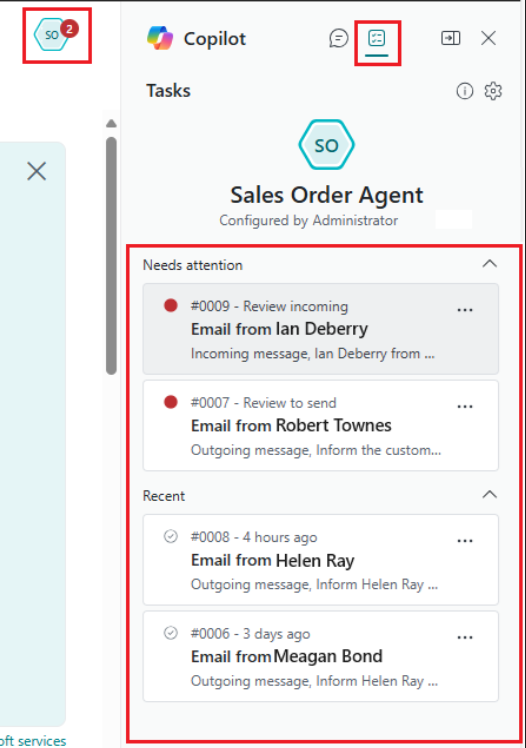This screenshot has height=748, width=526.
Task: Open the SO agent badge with 2 notifications
Action: tap(56, 34)
